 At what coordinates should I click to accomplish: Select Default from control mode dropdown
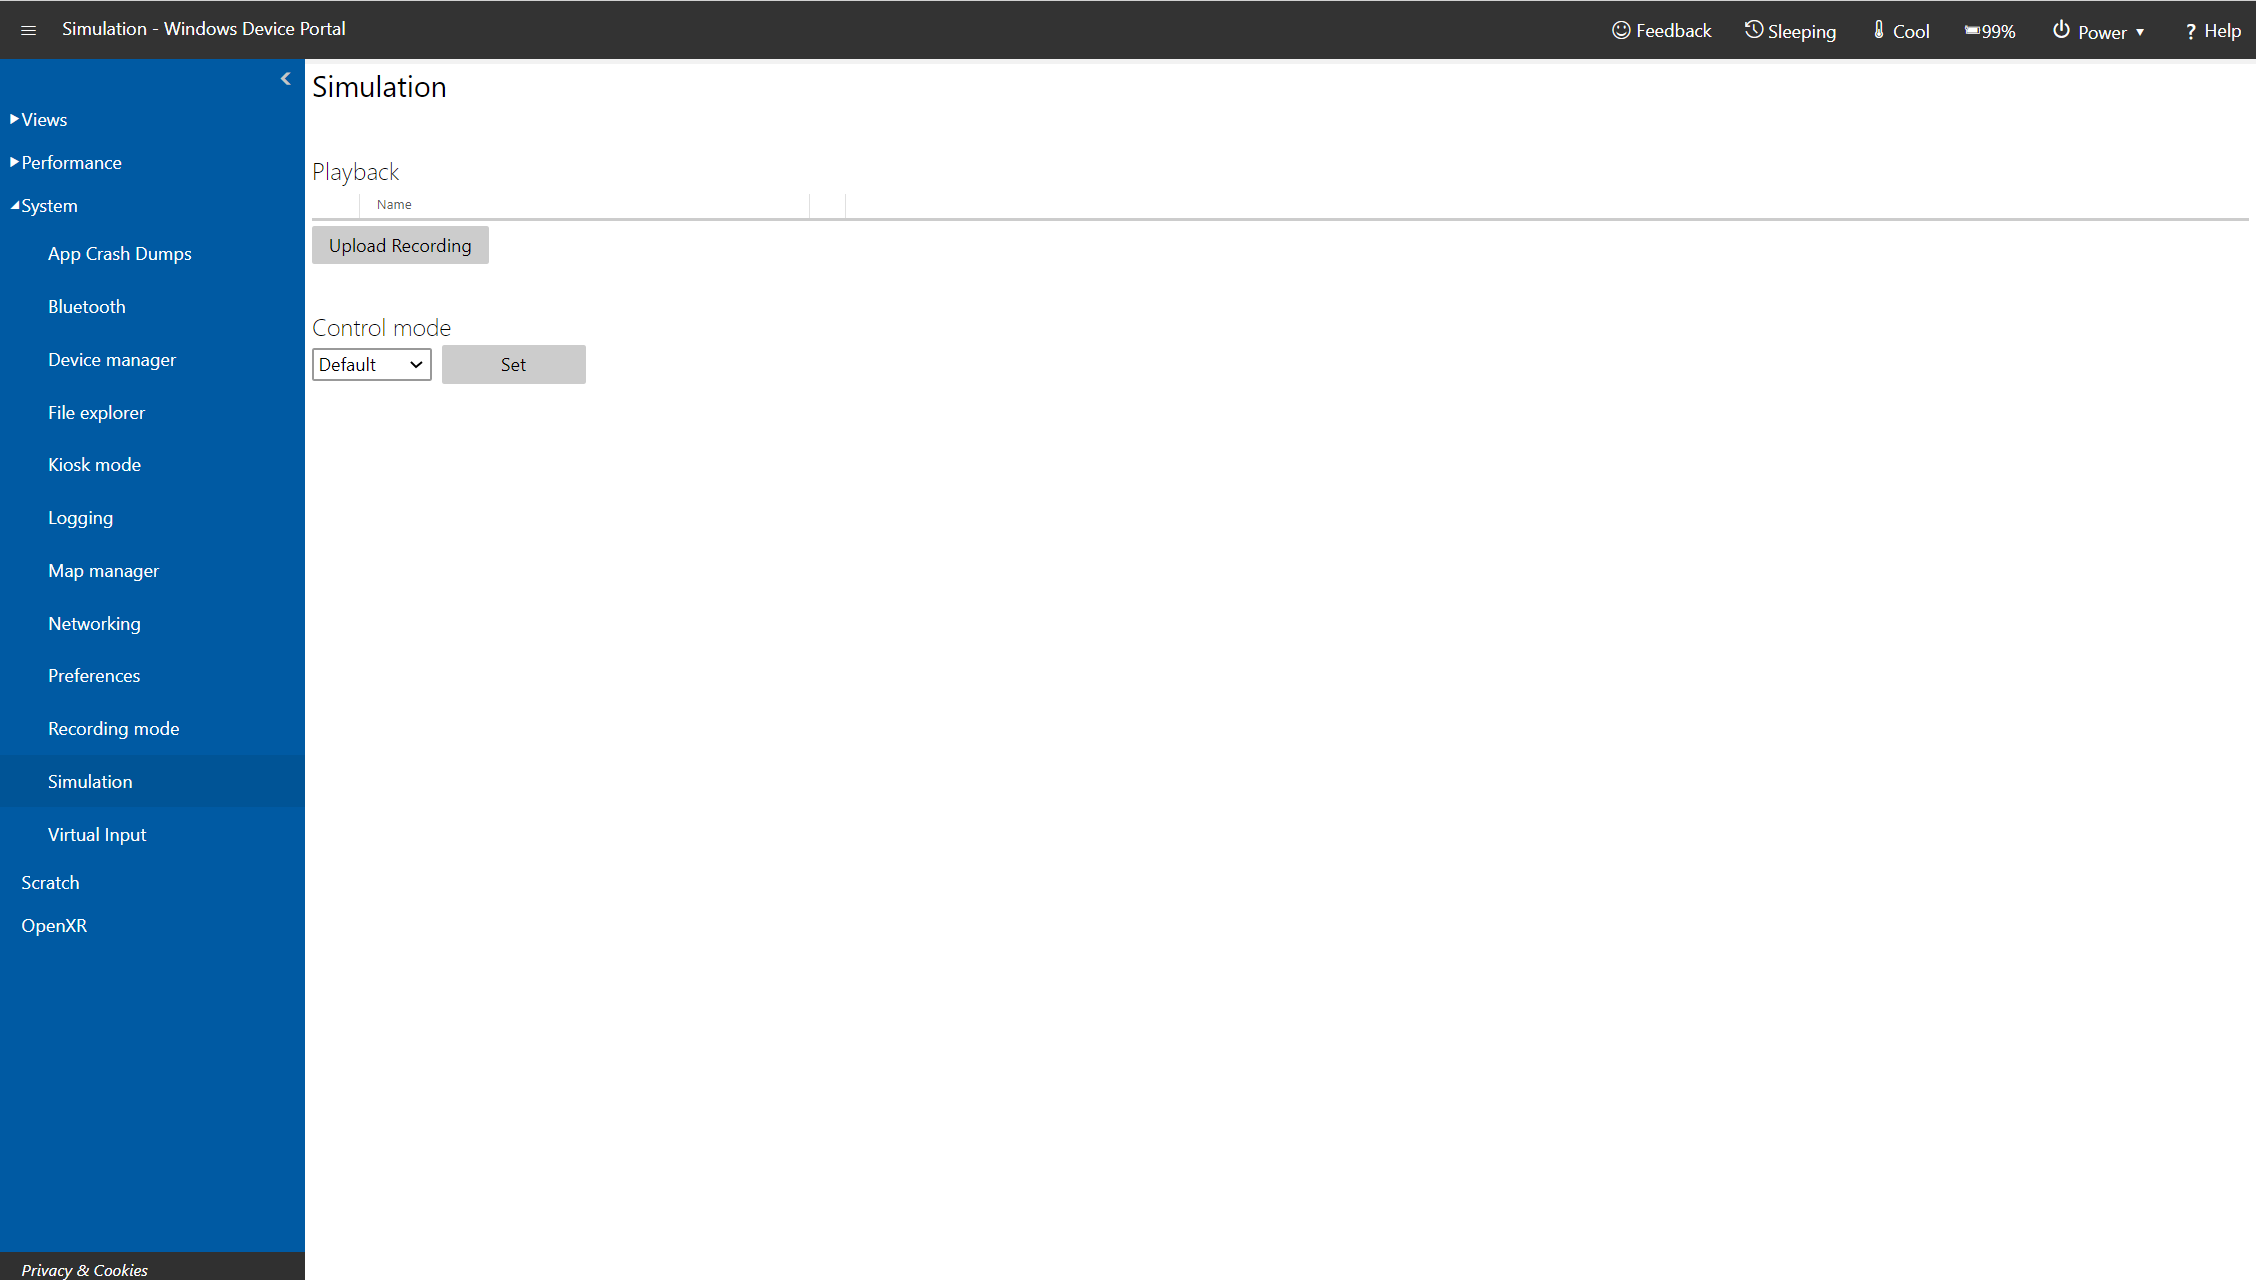[x=370, y=363]
